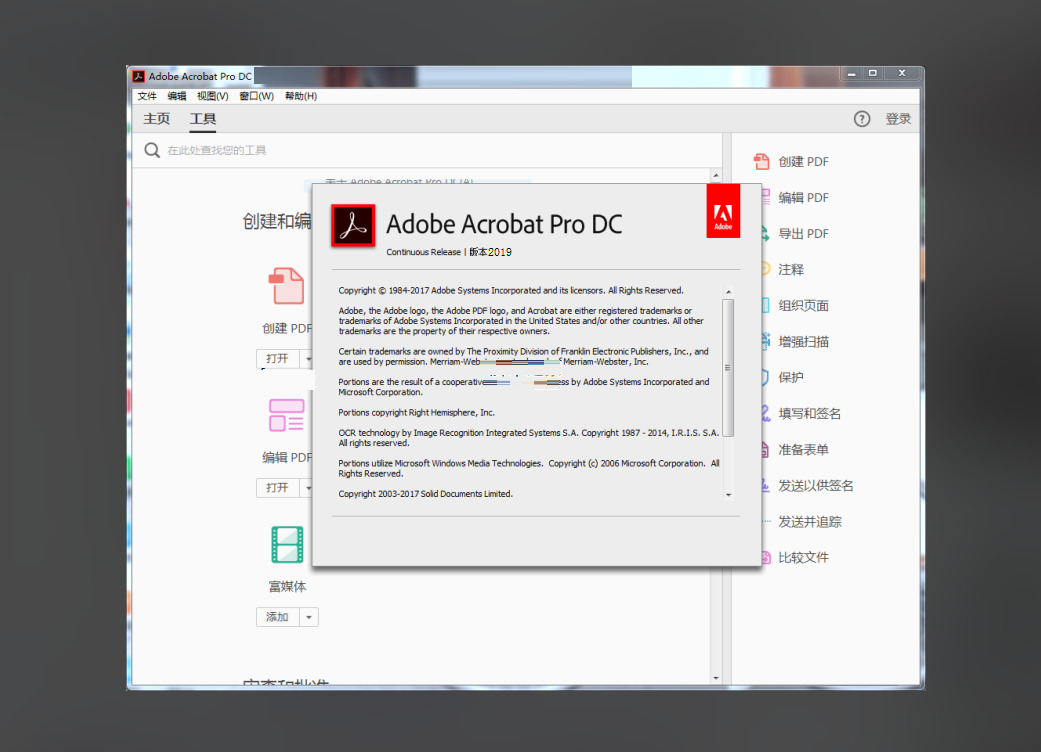This screenshot has width=1041, height=752.
Task: Click tools pane scroll down arrow
Action: [x=716, y=678]
